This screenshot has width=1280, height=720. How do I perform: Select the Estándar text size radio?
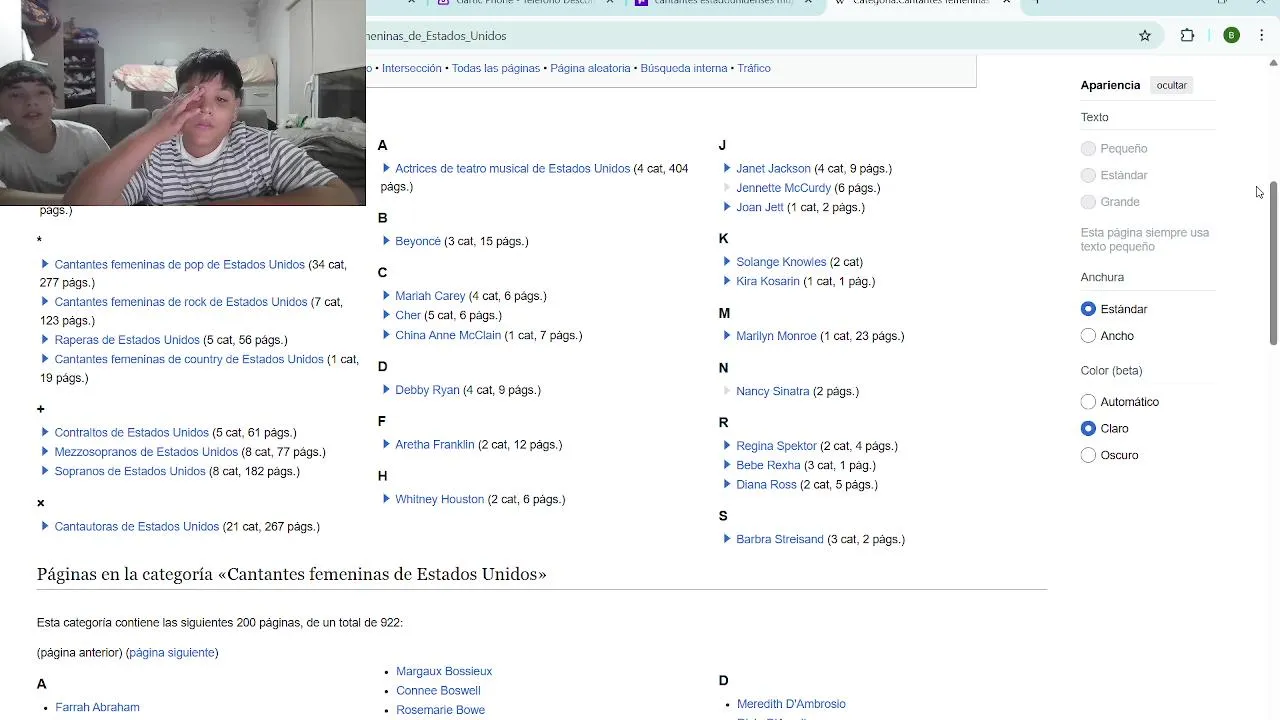tap(1088, 175)
